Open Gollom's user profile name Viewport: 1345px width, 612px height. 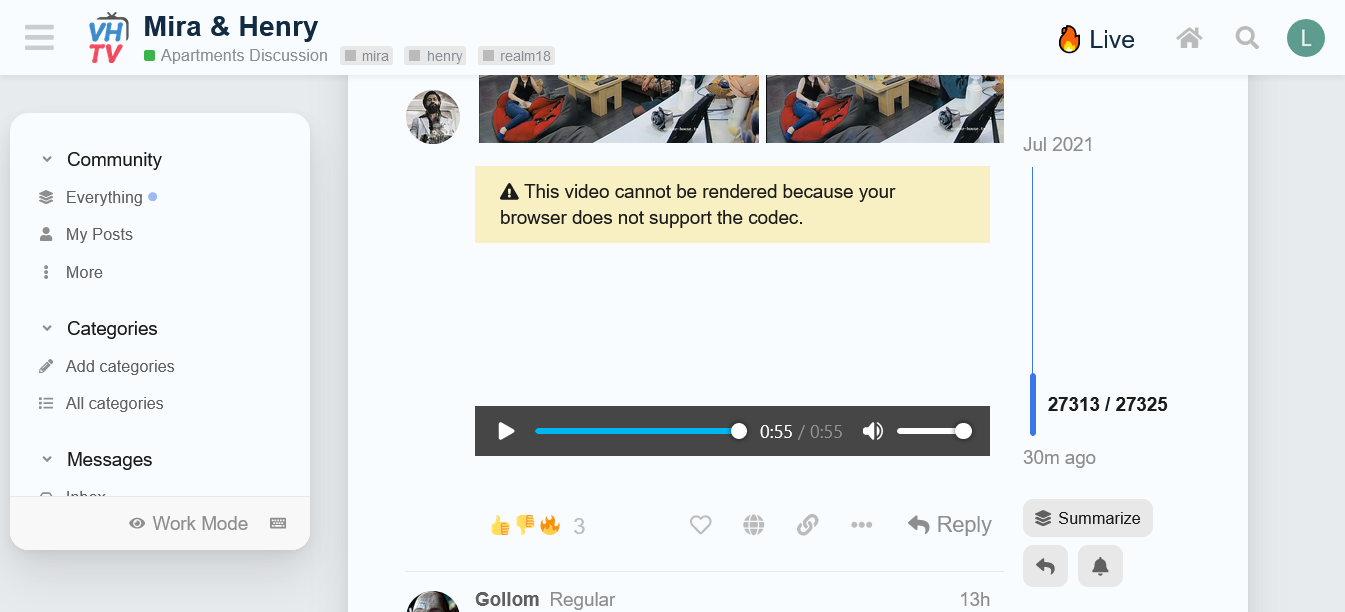[x=507, y=600]
